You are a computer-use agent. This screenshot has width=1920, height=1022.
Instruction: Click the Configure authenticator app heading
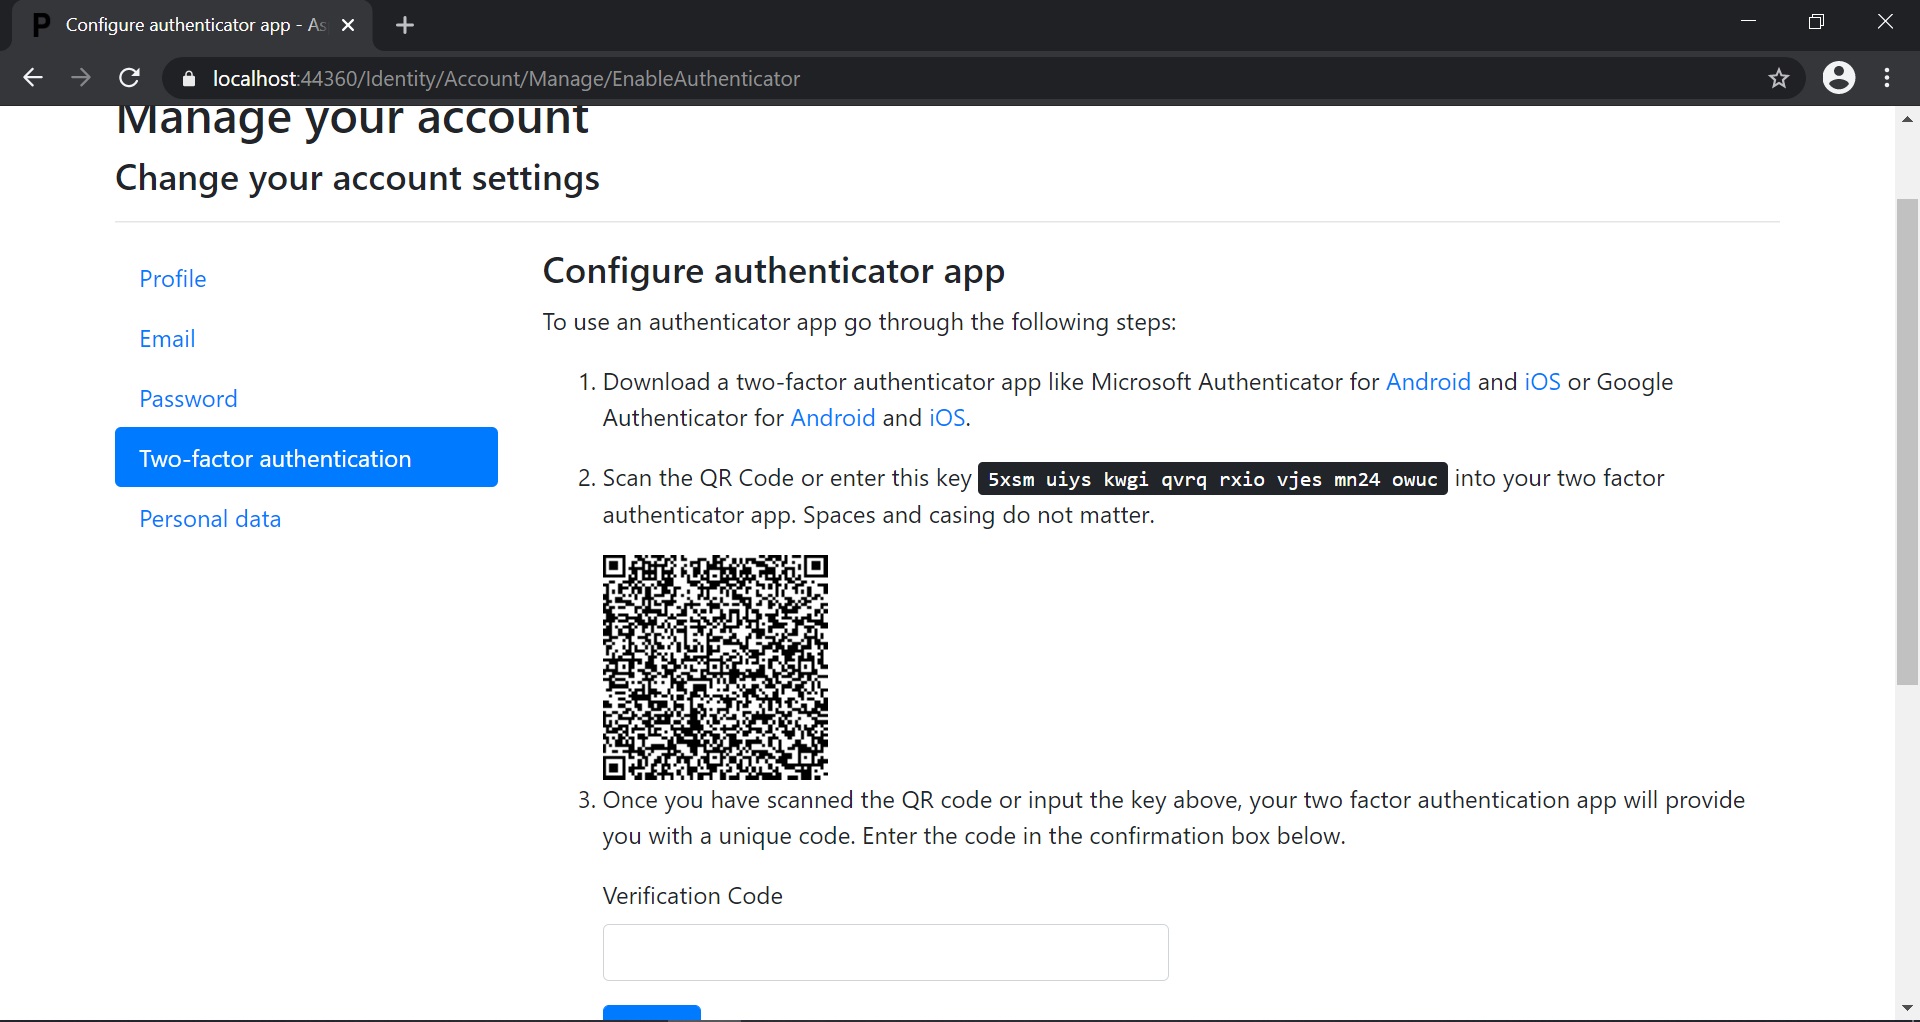coord(773,271)
